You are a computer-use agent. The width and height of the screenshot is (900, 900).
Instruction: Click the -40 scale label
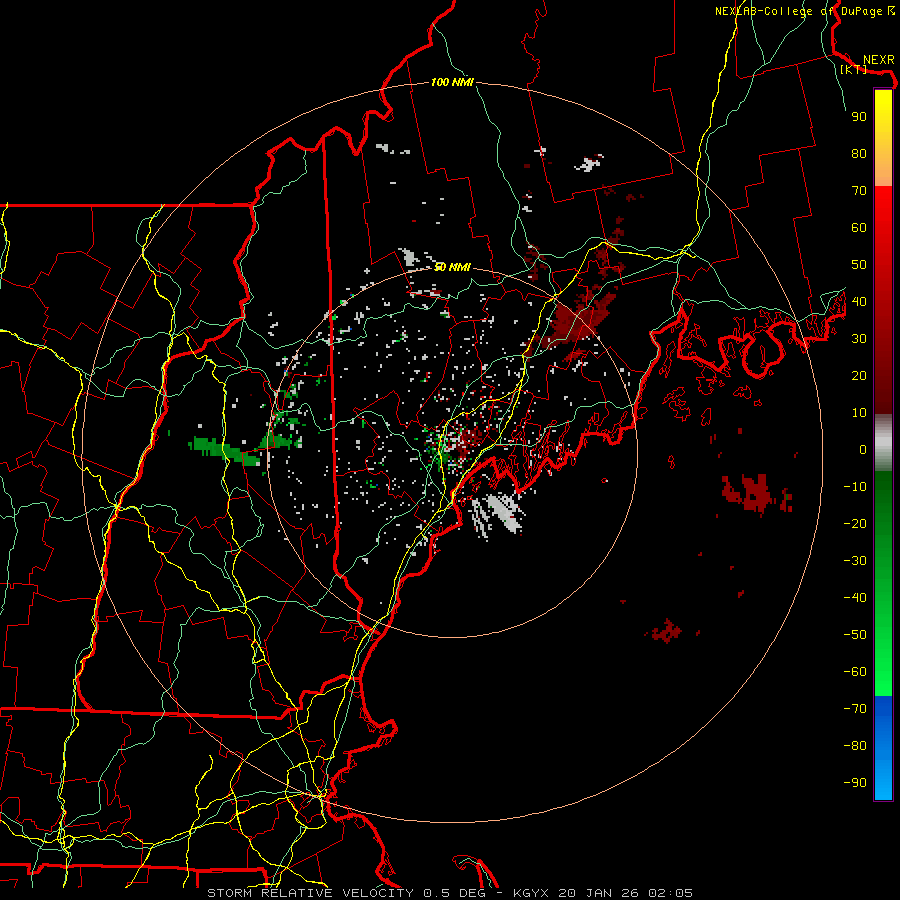click(x=855, y=598)
